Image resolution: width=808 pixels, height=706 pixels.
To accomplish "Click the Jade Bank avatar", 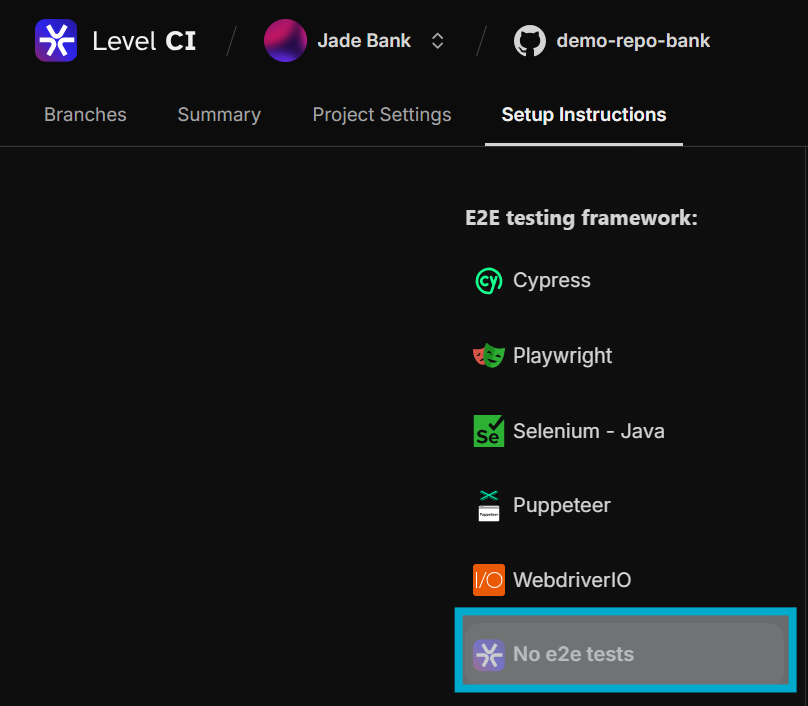I will coord(285,41).
